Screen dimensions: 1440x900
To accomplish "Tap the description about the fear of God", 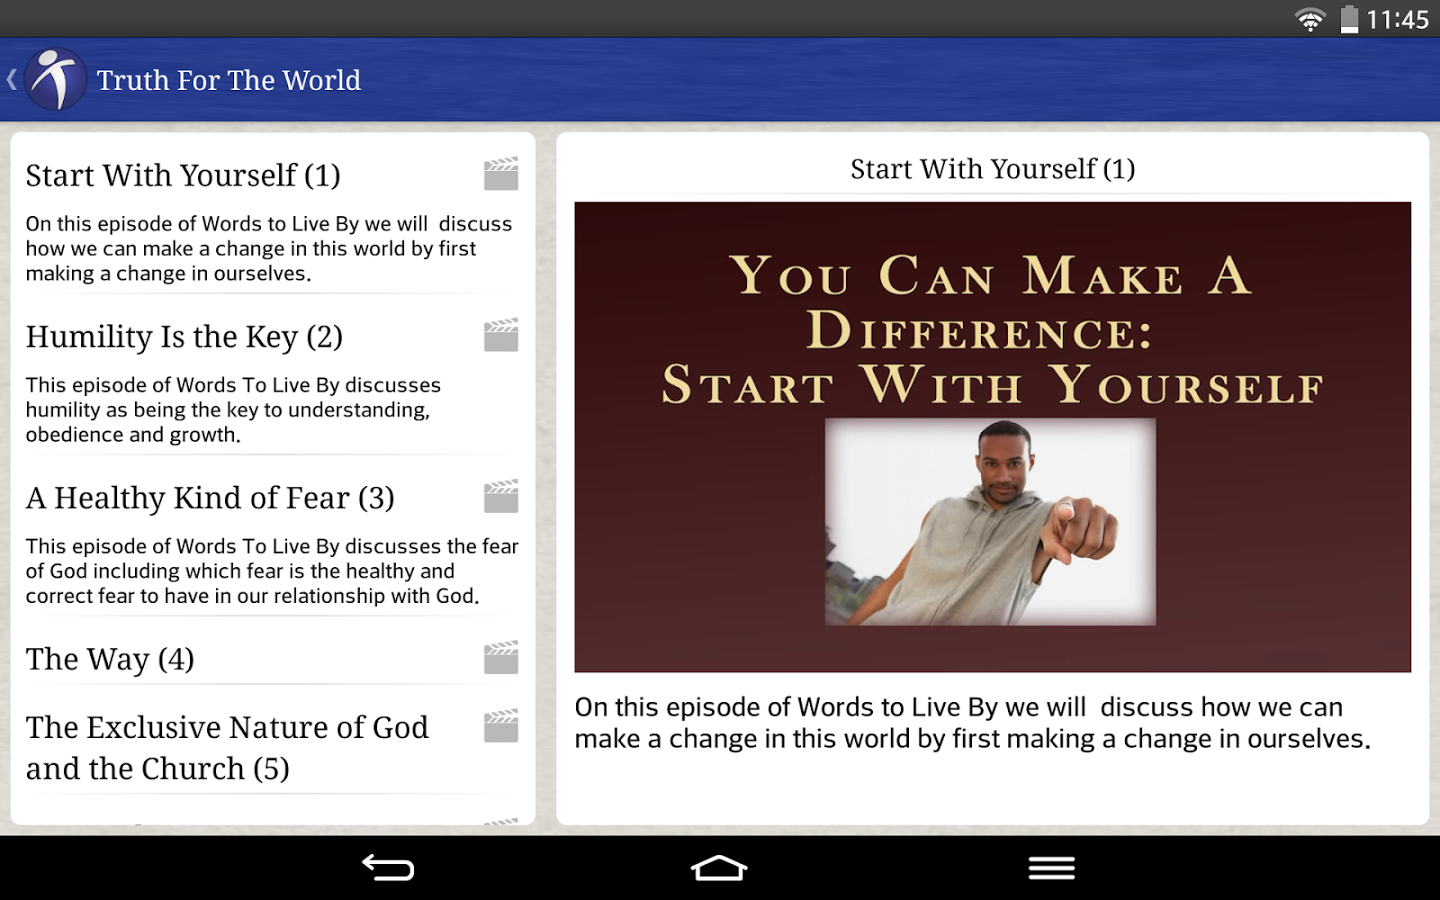I will pyautogui.click(x=272, y=570).
